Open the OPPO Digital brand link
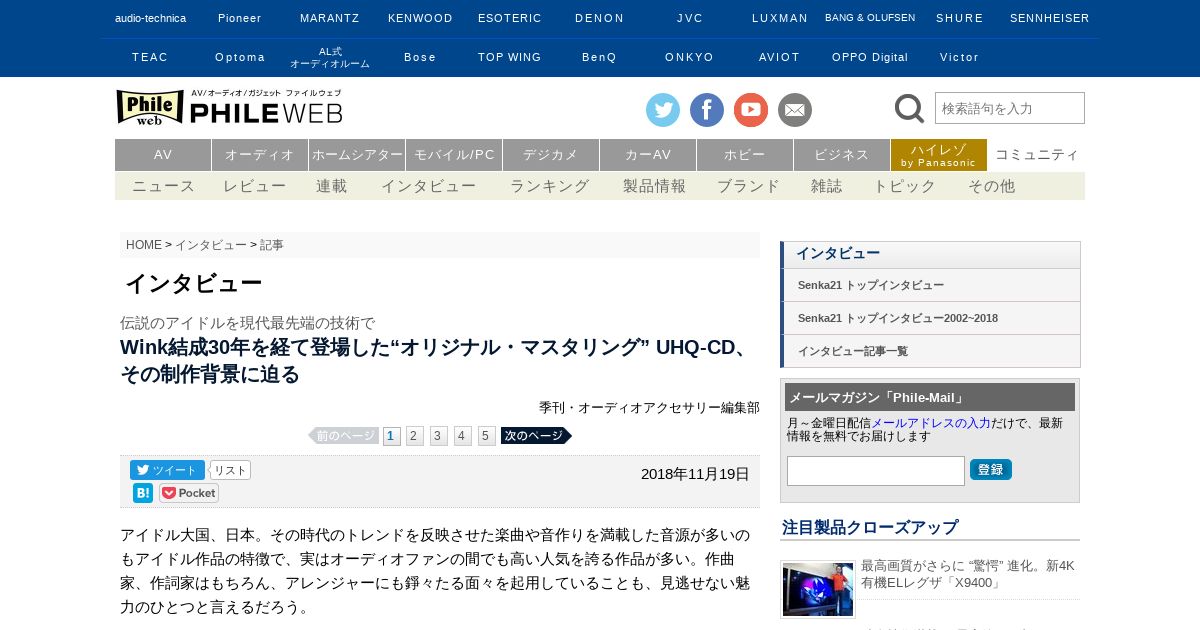1200x630 pixels. (x=870, y=57)
